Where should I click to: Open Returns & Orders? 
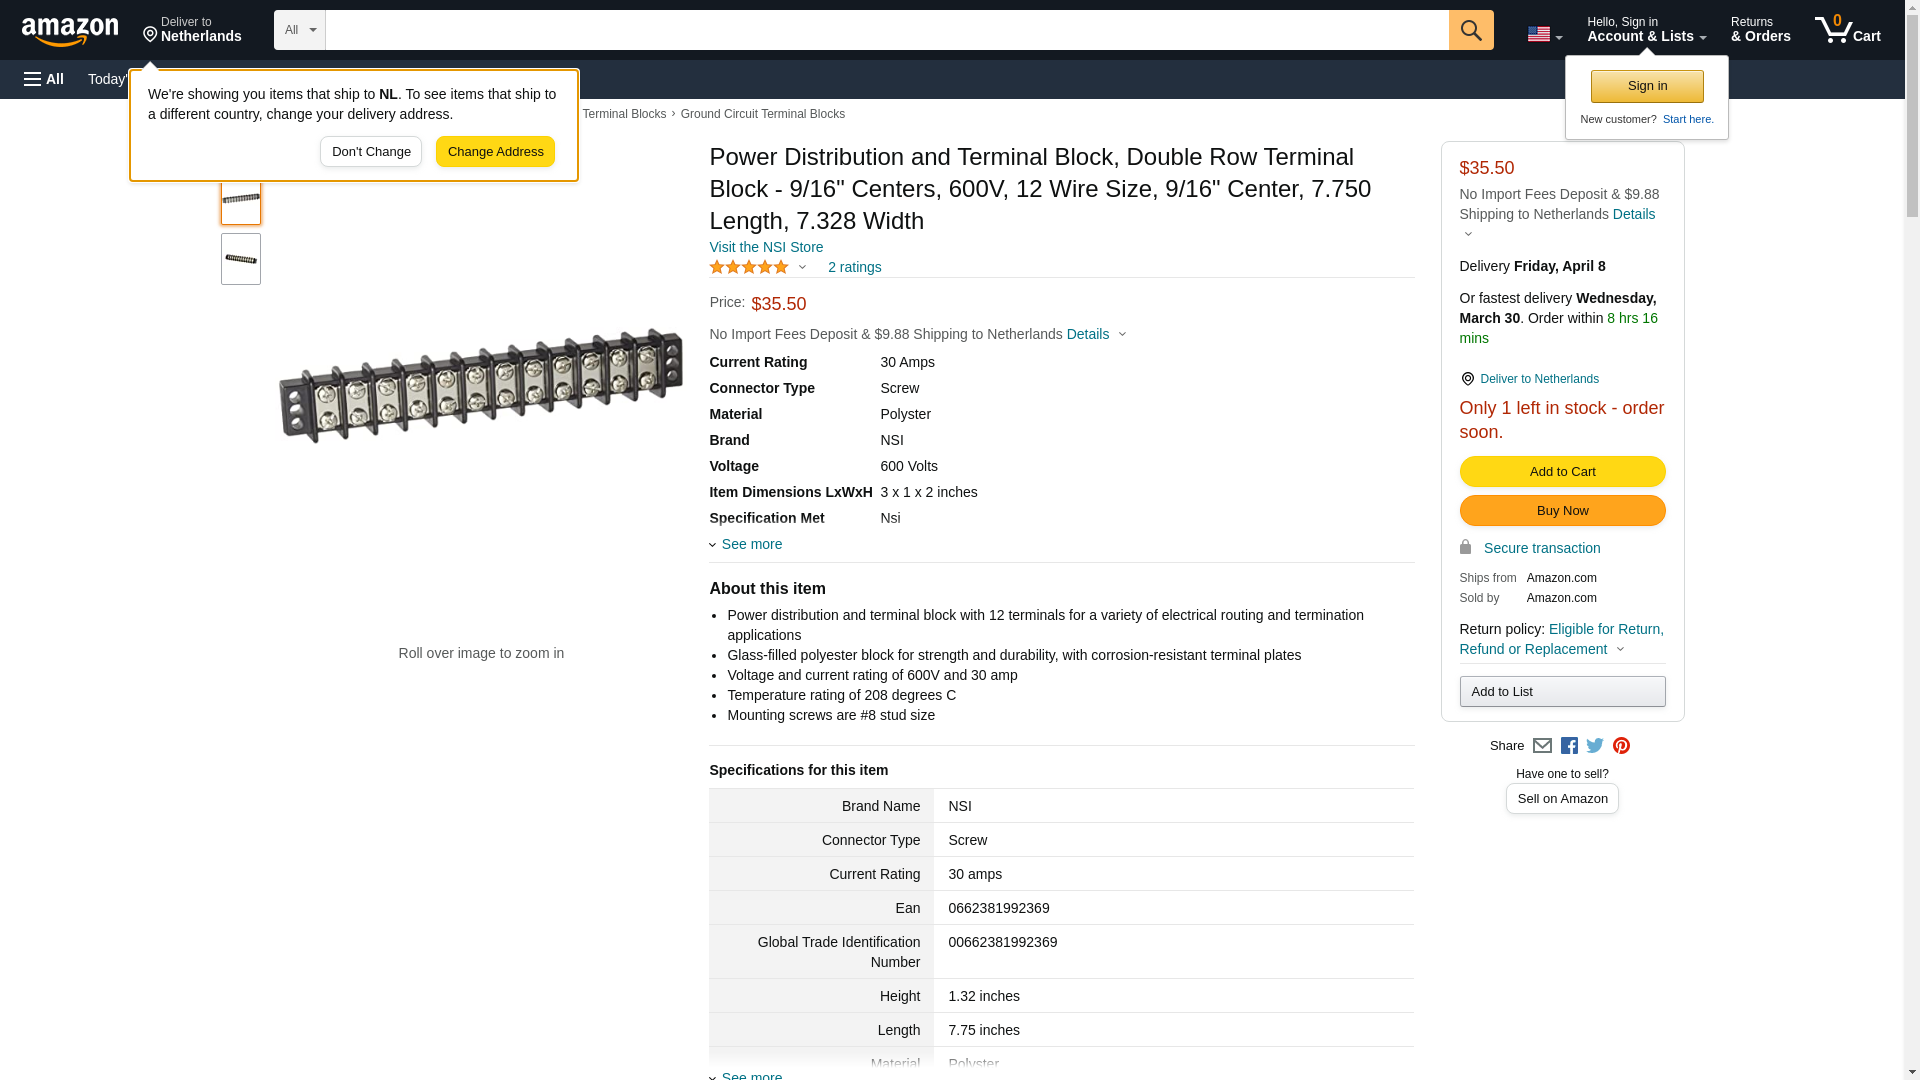pyautogui.click(x=1760, y=30)
